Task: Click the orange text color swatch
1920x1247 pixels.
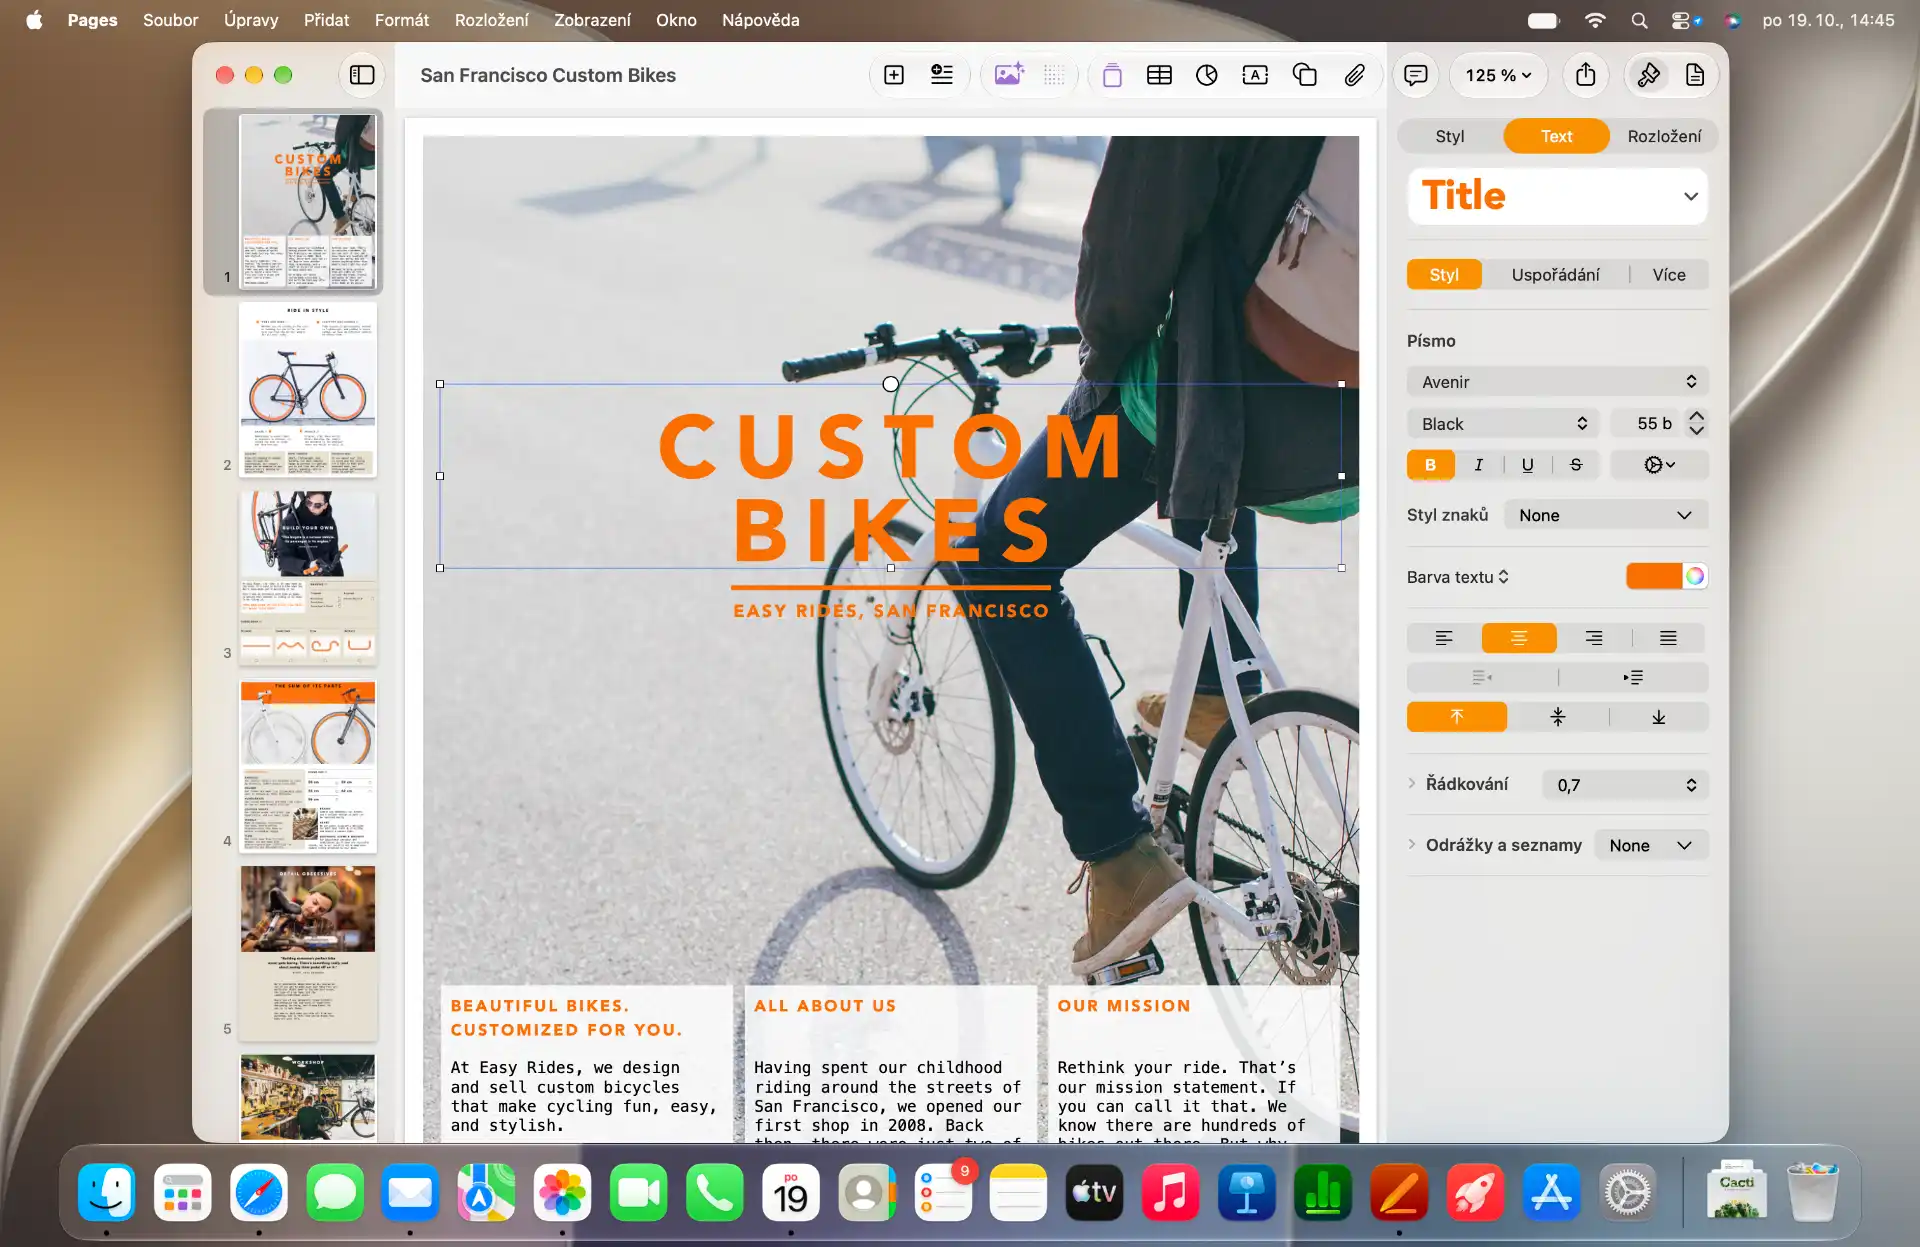Action: (1654, 576)
